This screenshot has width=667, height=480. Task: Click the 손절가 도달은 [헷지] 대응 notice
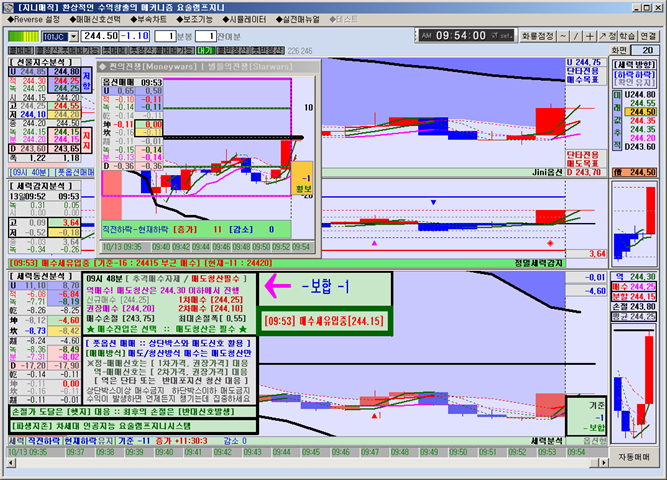134,412
